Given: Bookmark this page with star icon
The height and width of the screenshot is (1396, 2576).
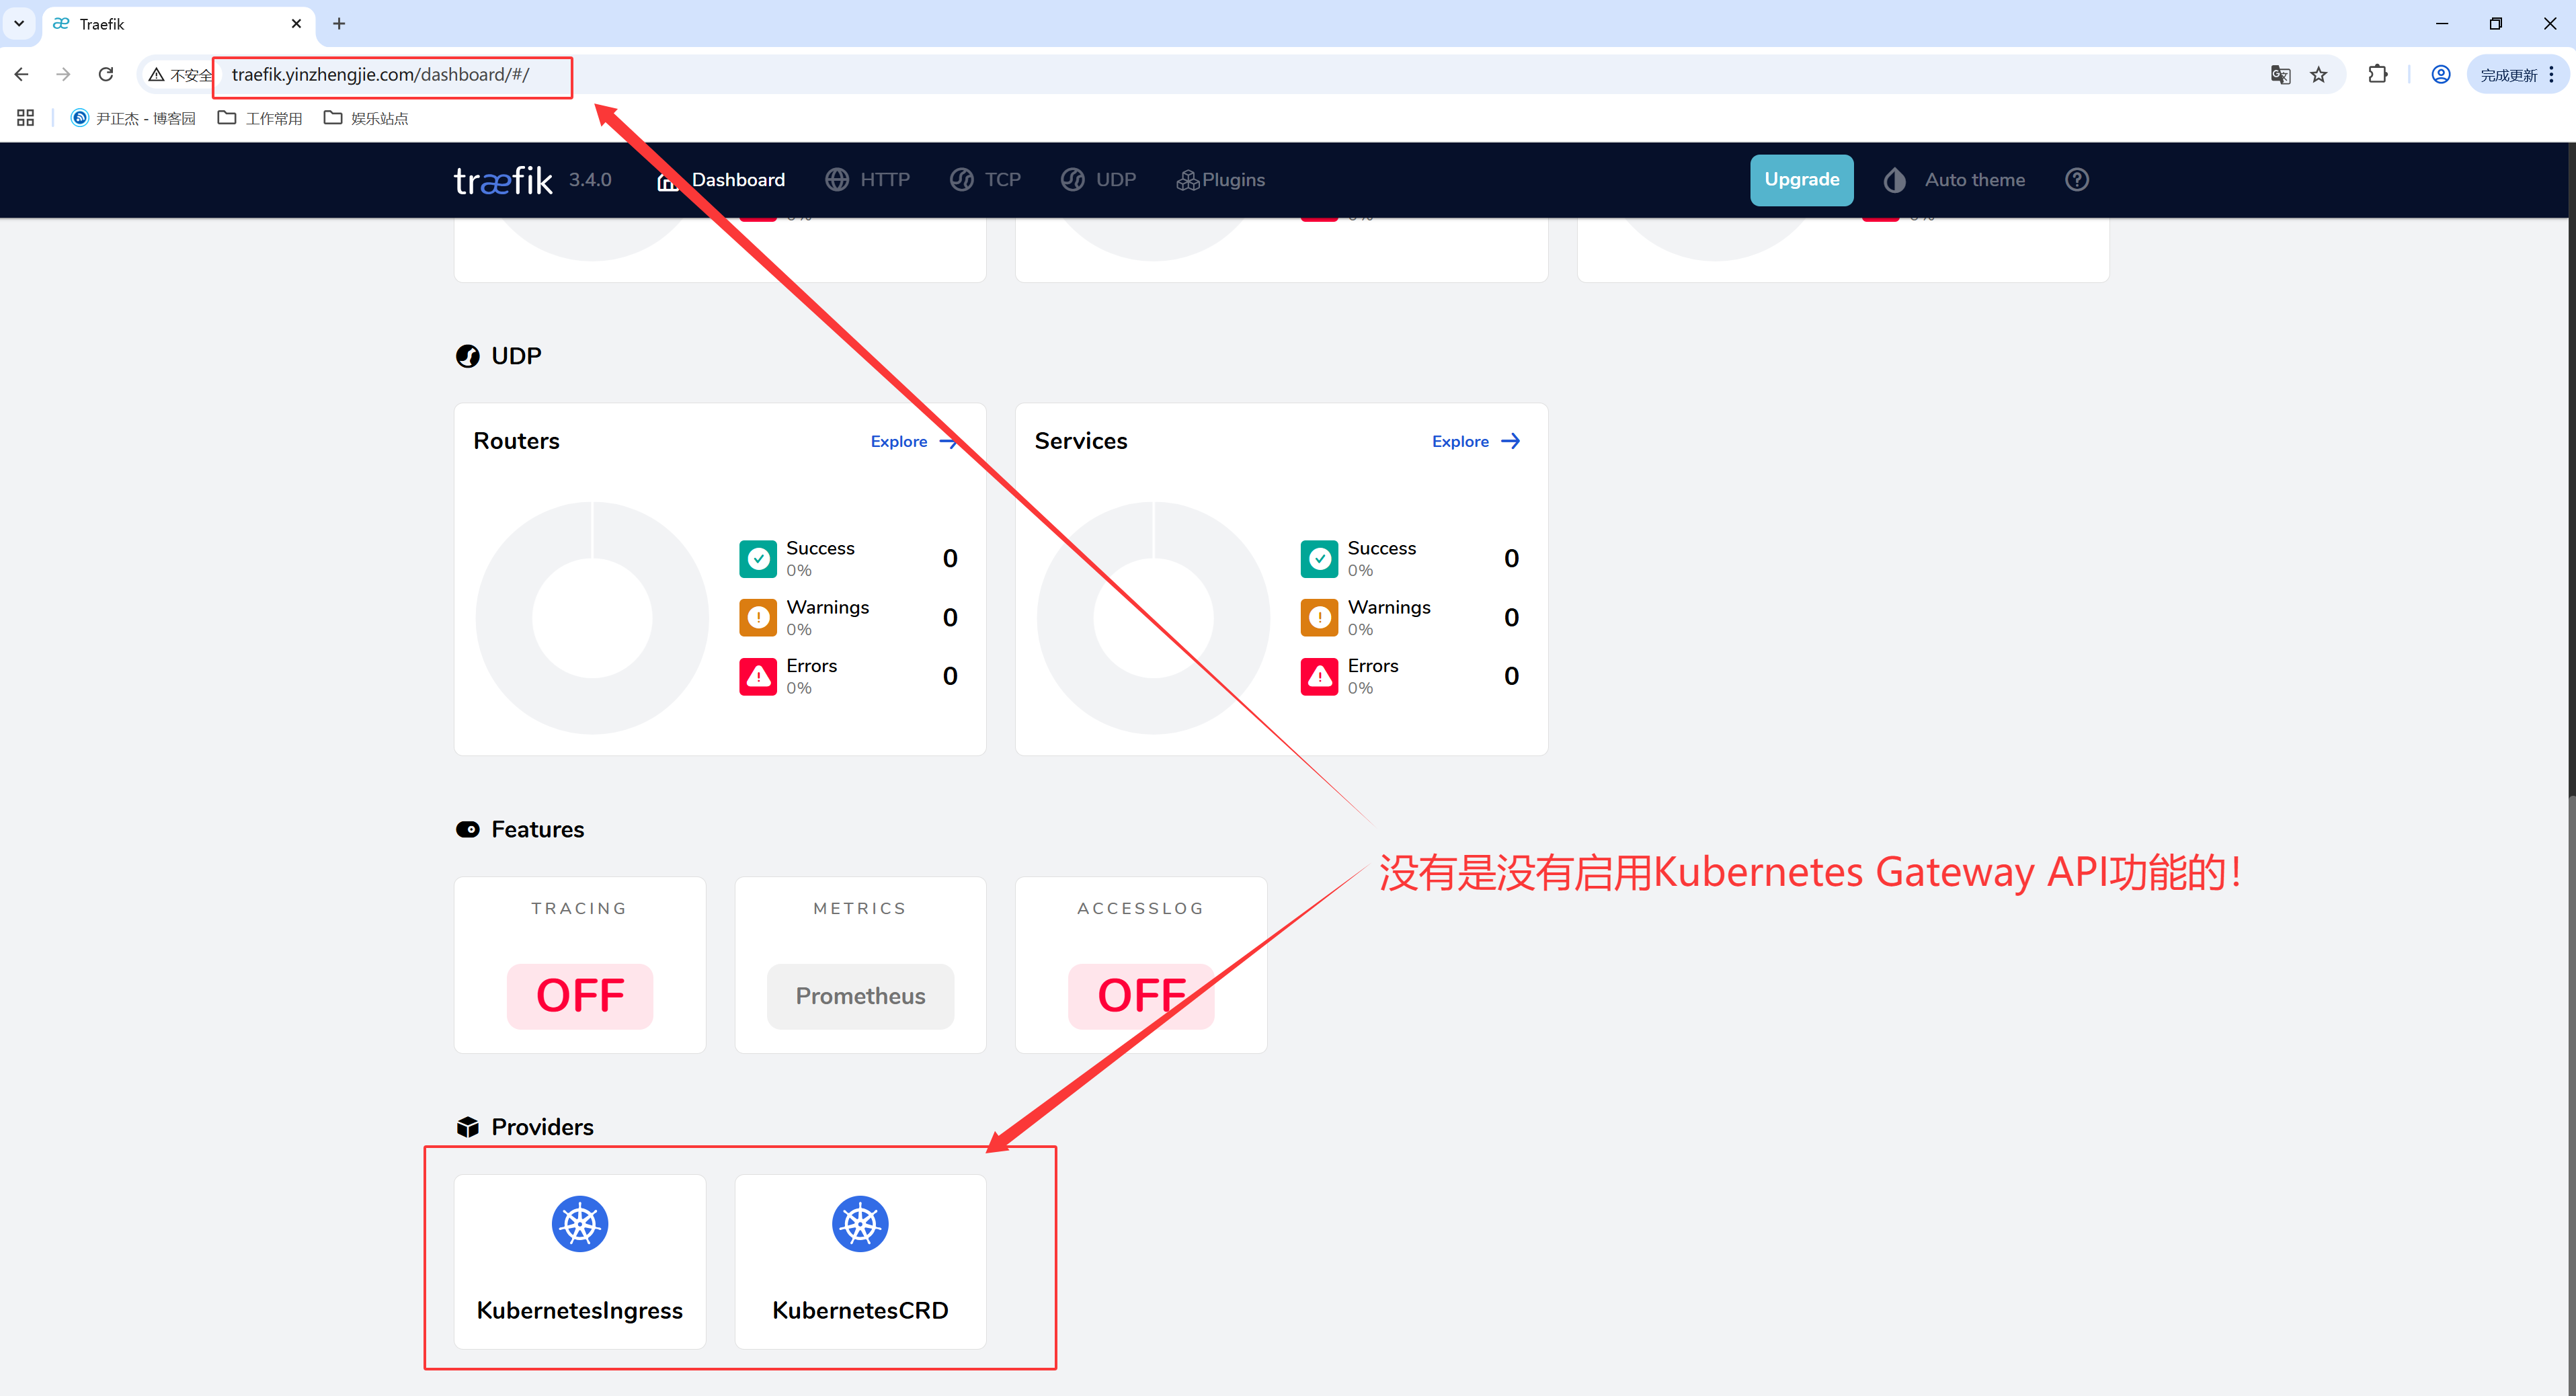Looking at the screenshot, I should pos(2319,75).
